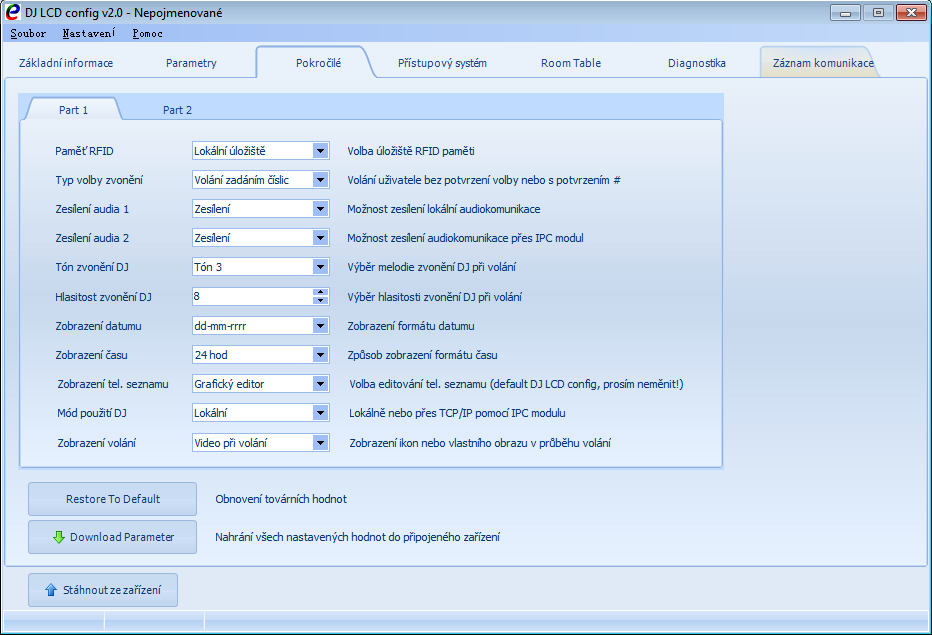Switch to the Parametry tab
Image resolution: width=932 pixels, height=635 pixels.
[x=191, y=63]
